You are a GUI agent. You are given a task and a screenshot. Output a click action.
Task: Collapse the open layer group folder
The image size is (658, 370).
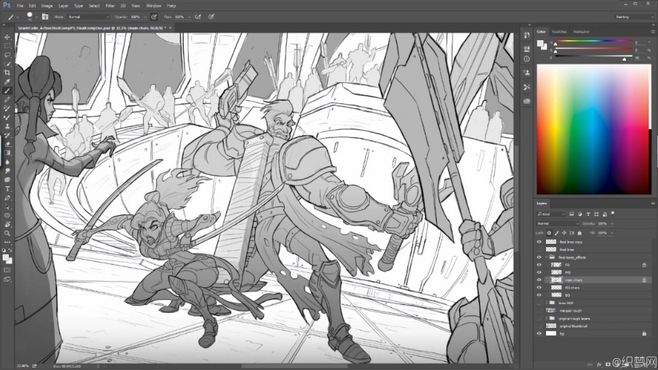tap(547, 257)
